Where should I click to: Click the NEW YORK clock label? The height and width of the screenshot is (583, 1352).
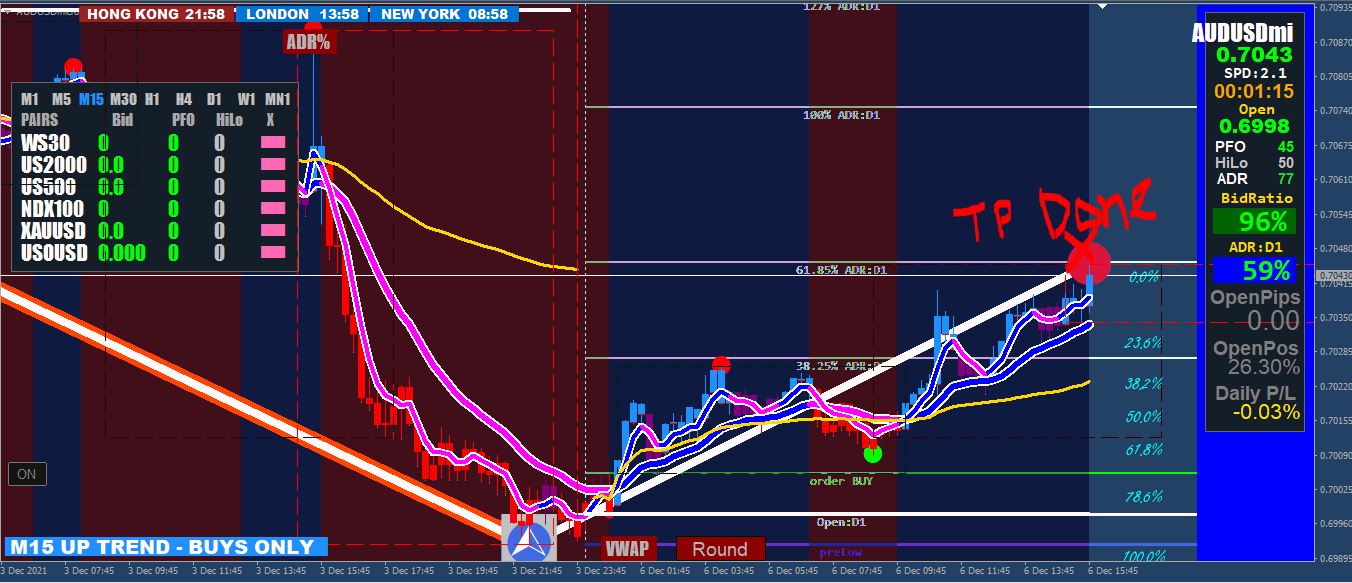(444, 14)
